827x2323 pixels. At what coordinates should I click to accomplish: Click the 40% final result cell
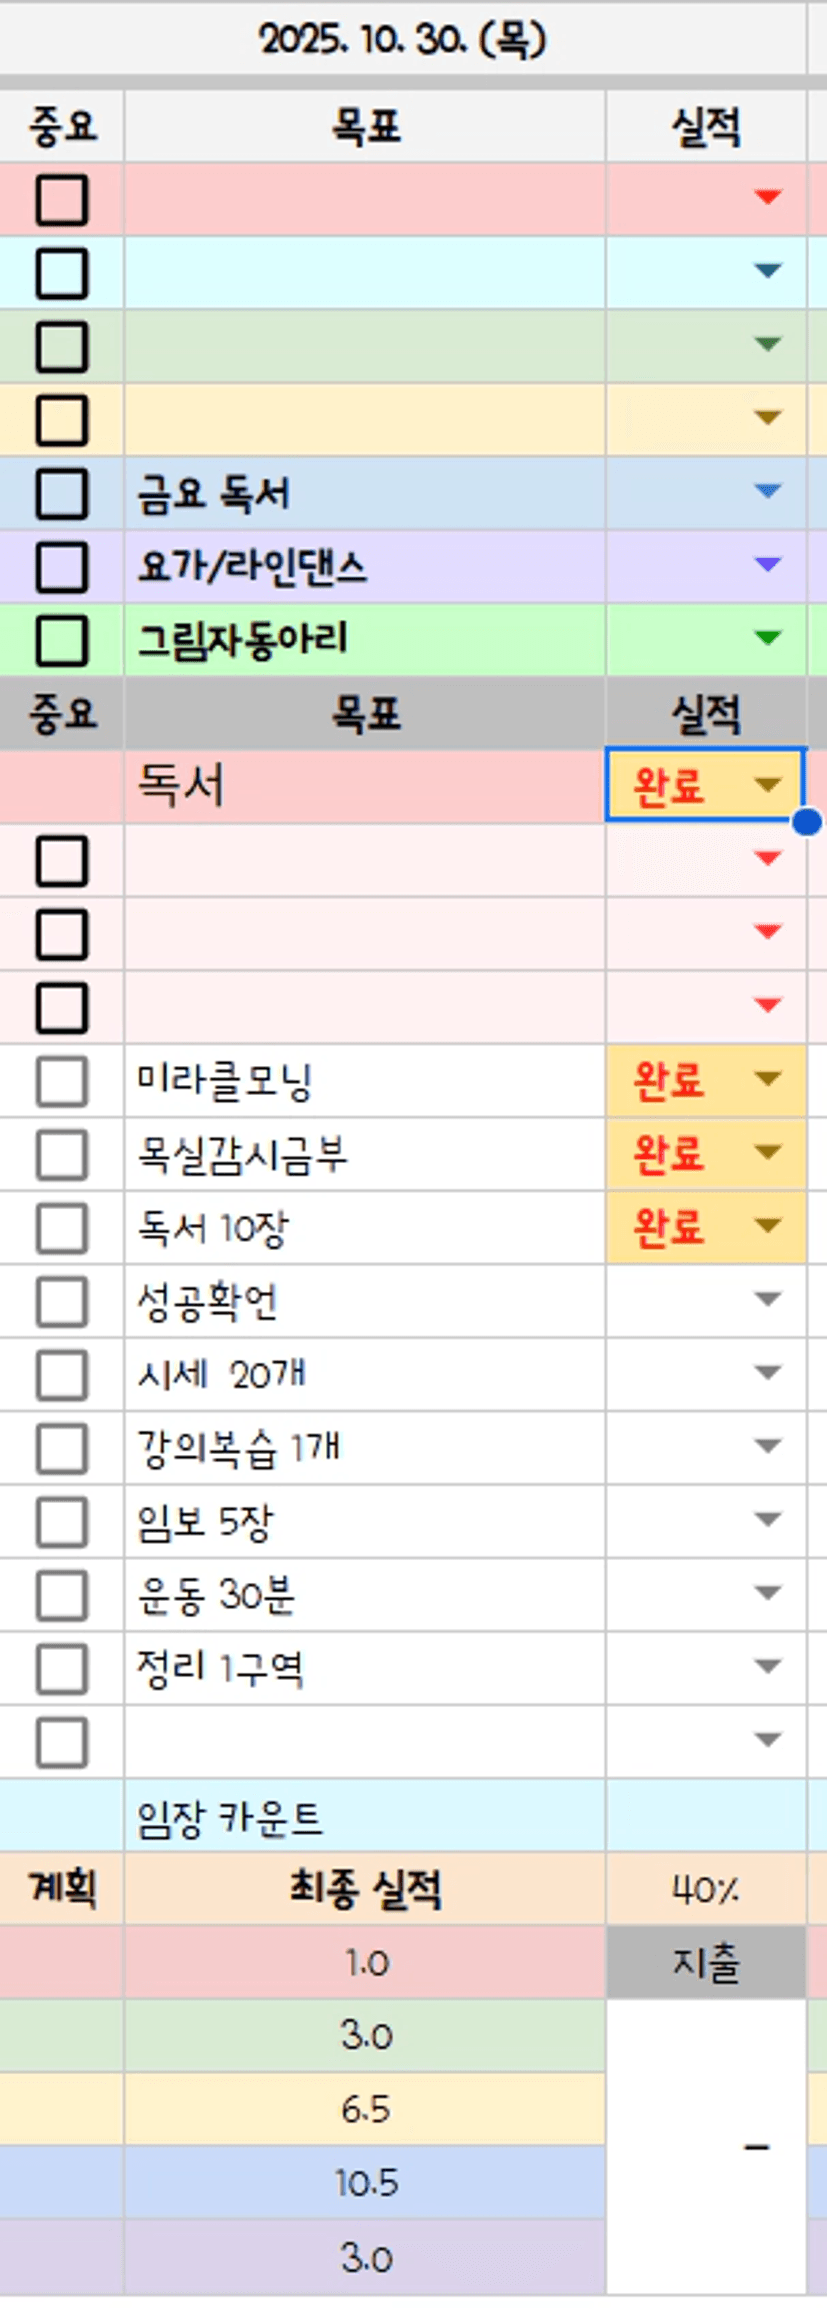pos(705,1890)
